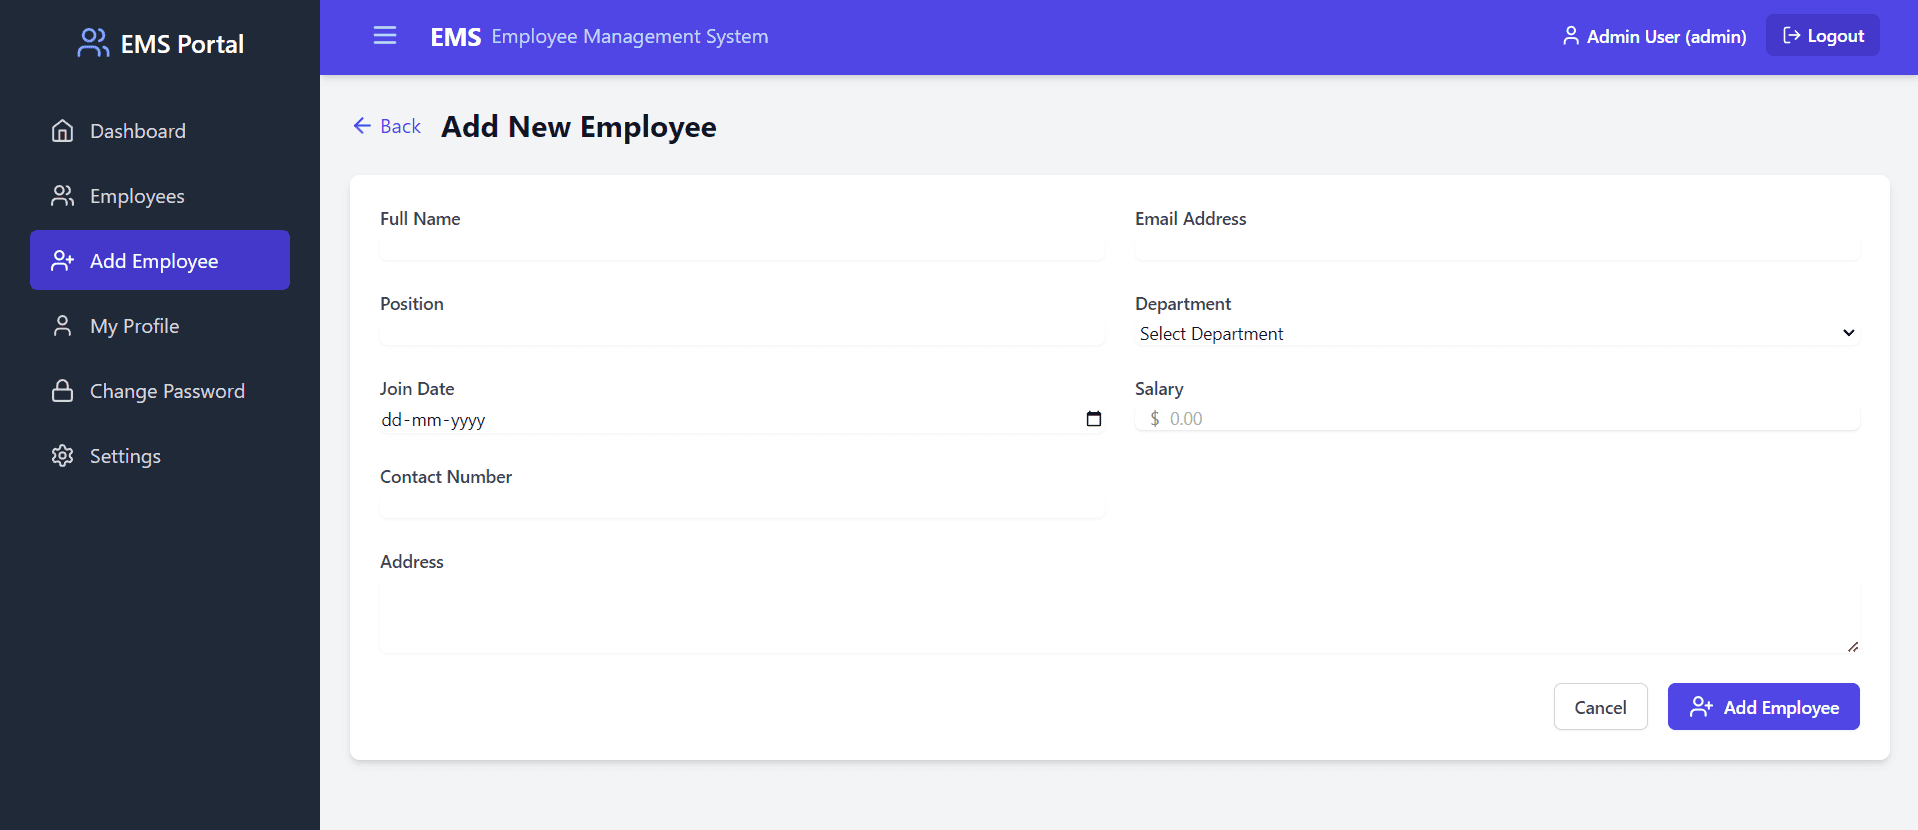The width and height of the screenshot is (1918, 830).
Task: Select Add Employee sidebar item
Action: 160,260
